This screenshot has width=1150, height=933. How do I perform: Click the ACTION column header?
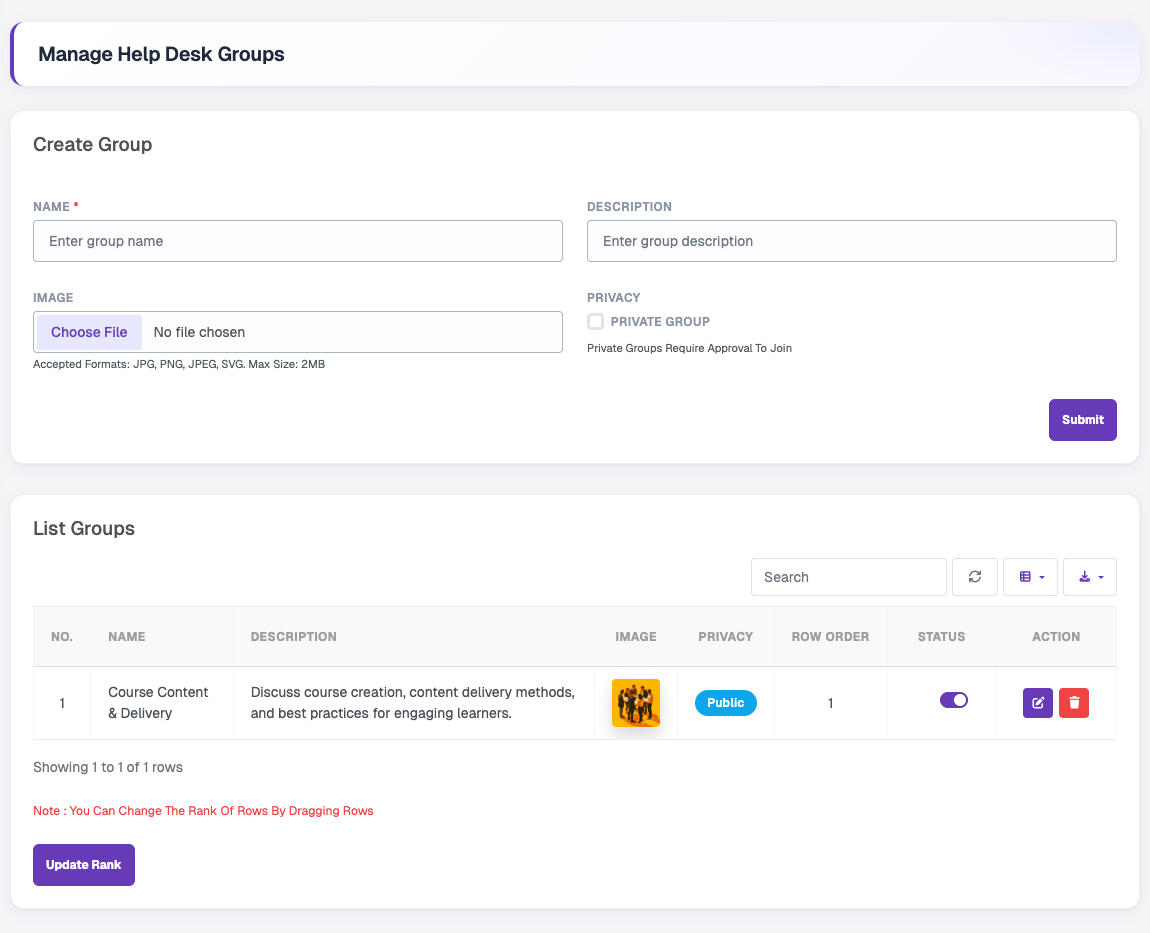click(1056, 637)
